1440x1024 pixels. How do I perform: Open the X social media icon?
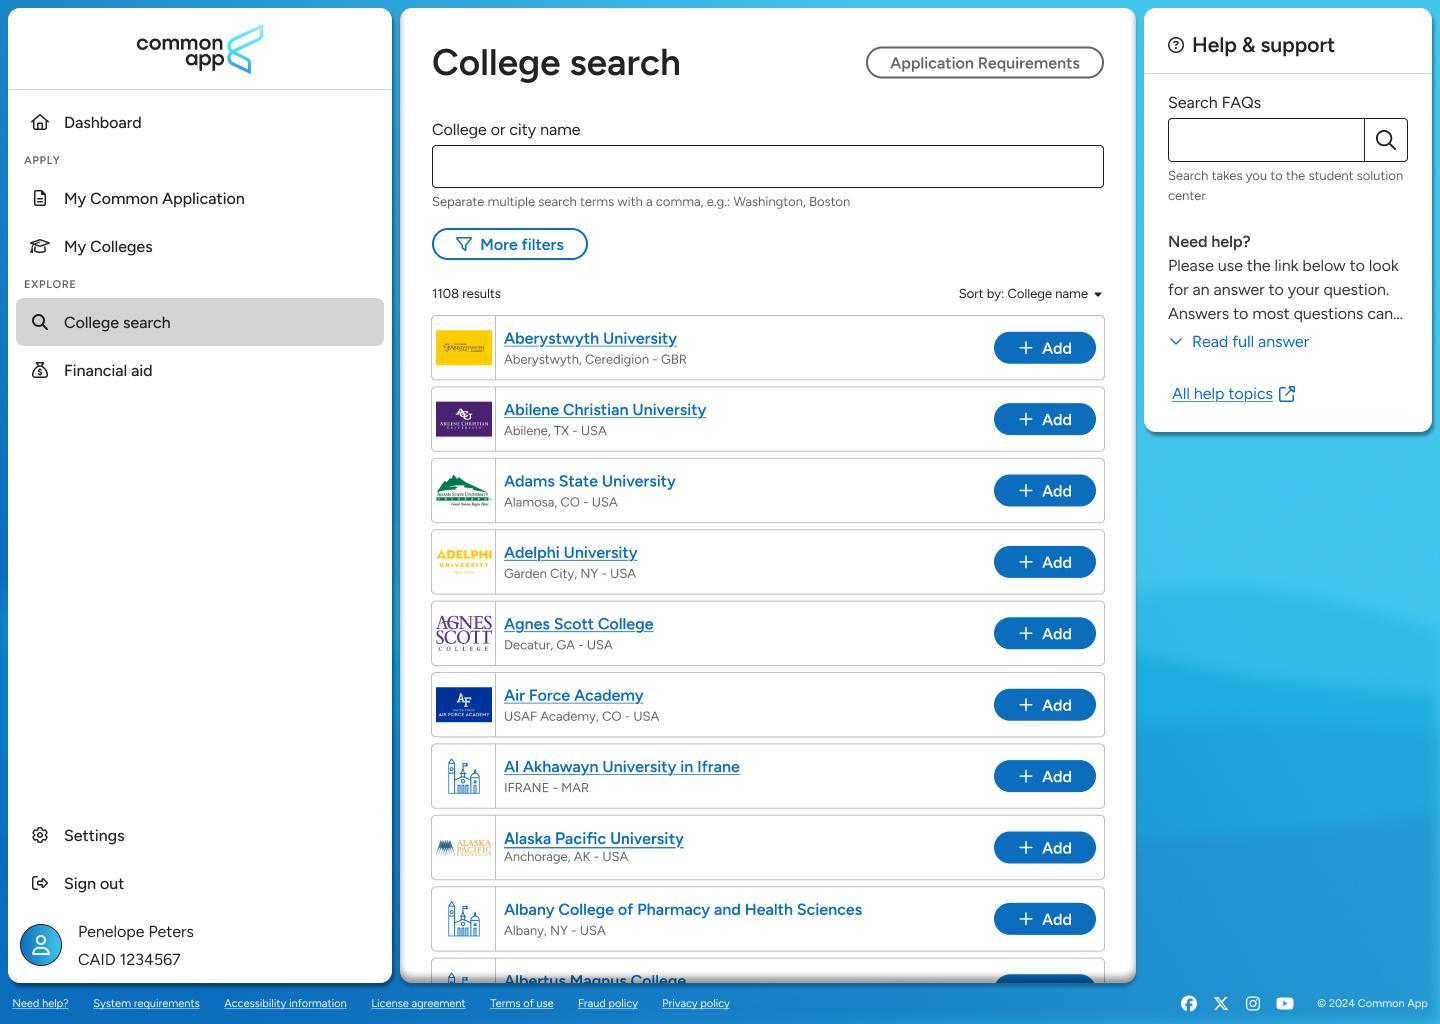click(x=1221, y=1003)
